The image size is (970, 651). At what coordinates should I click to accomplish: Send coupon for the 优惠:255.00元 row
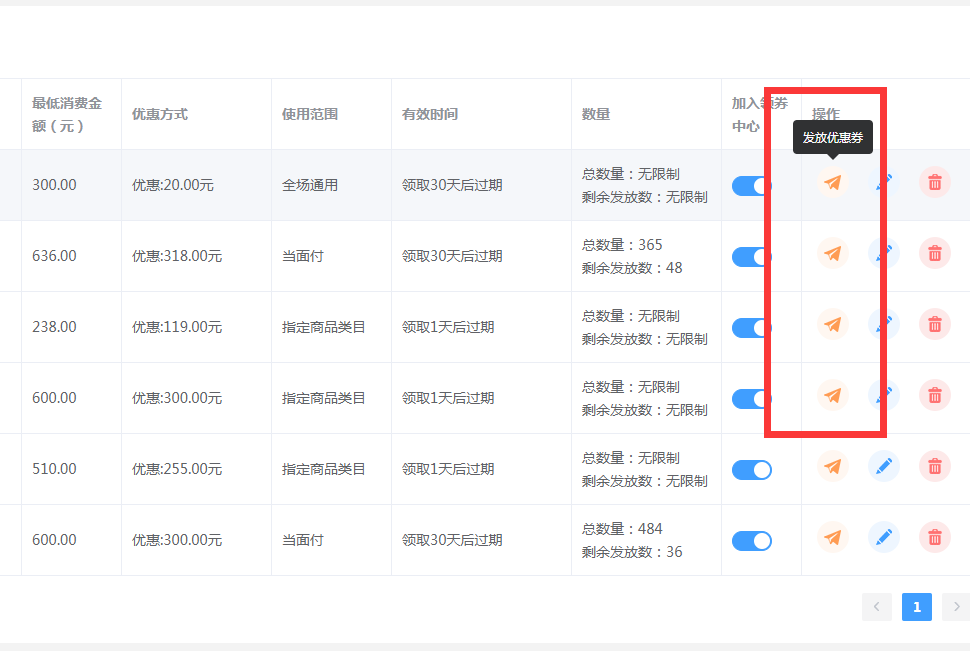(833, 466)
